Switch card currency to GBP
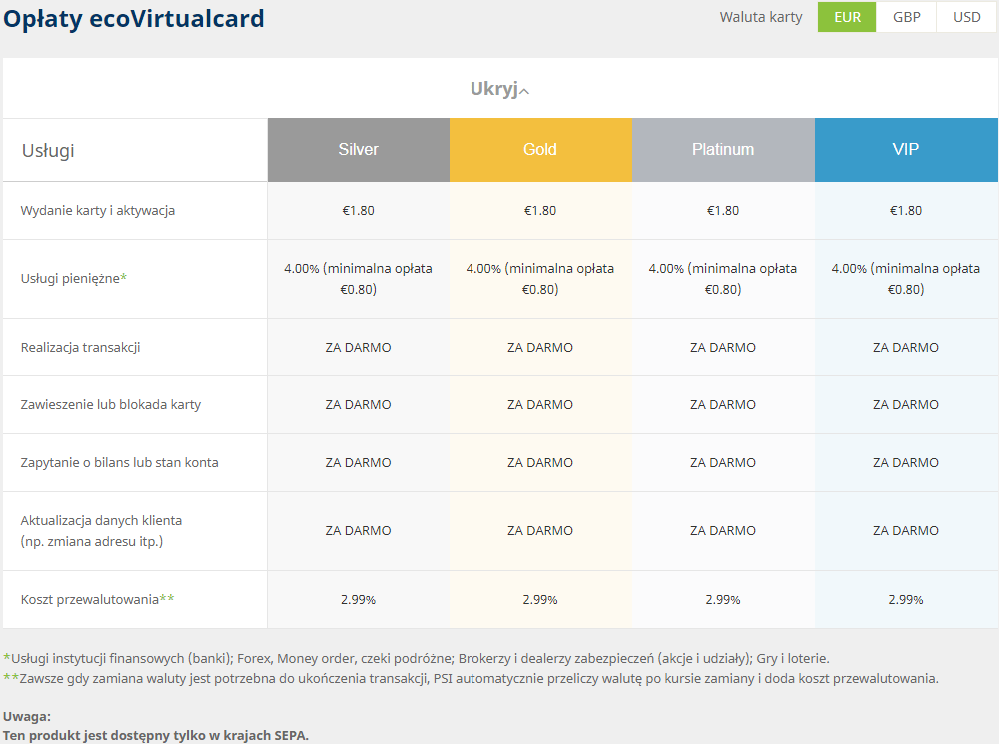This screenshot has height=744, width=999. [x=906, y=17]
